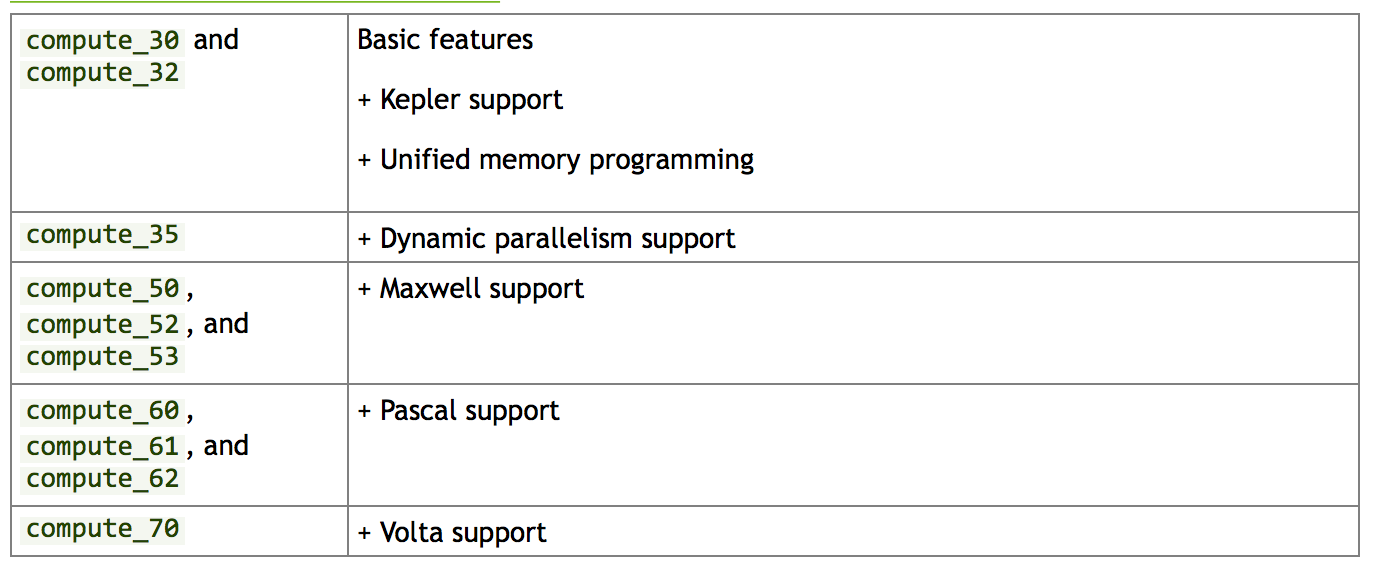Click the word 'and' after compute_61
This screenshot has width=1380, height=570.
226,446
